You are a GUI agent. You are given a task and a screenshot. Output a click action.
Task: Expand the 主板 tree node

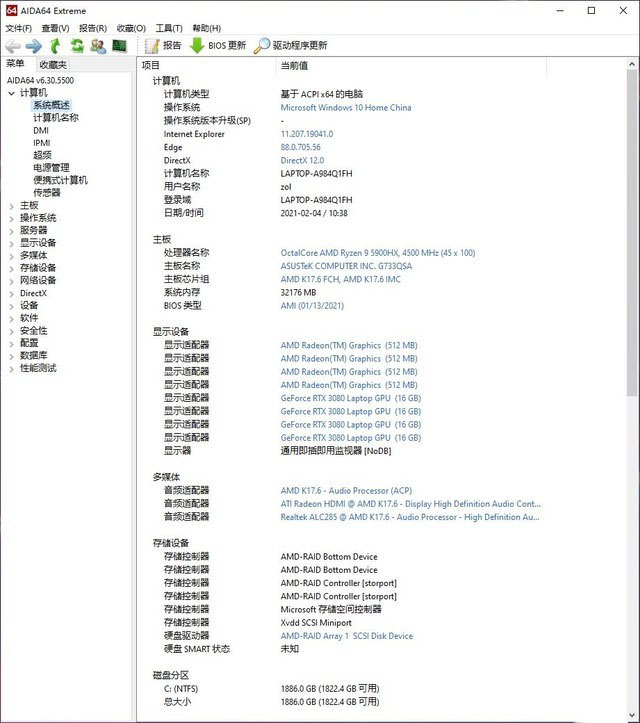coord(12,206)
